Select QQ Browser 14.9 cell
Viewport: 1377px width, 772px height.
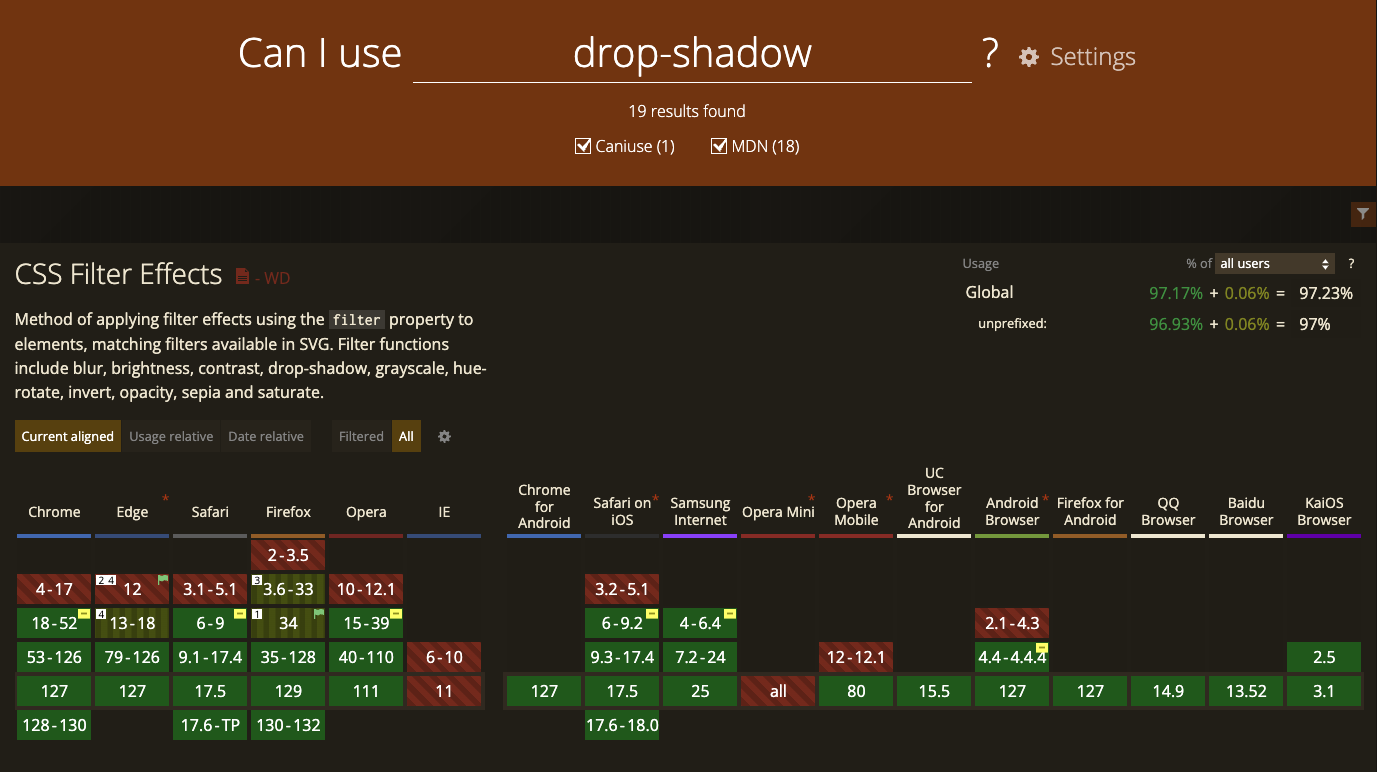click(1168, 691)
